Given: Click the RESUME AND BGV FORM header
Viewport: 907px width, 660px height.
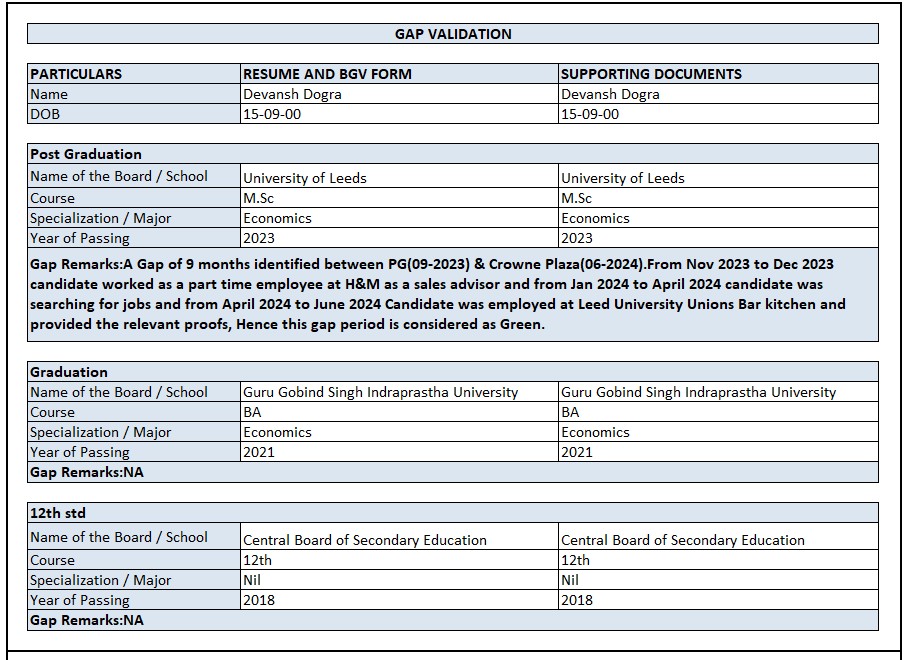Looking at the screenshot, I should click(x=327, y=74).
